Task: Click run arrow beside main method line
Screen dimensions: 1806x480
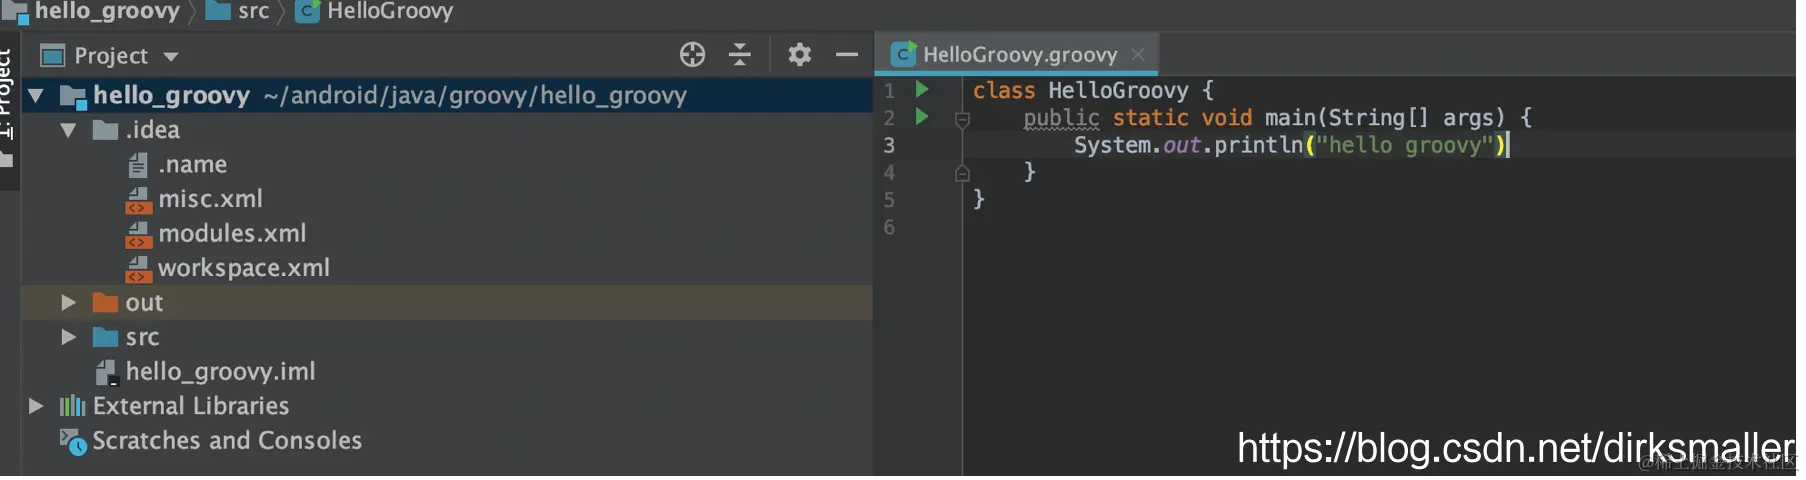Action: pyautogui.click(x=922, y=117)
